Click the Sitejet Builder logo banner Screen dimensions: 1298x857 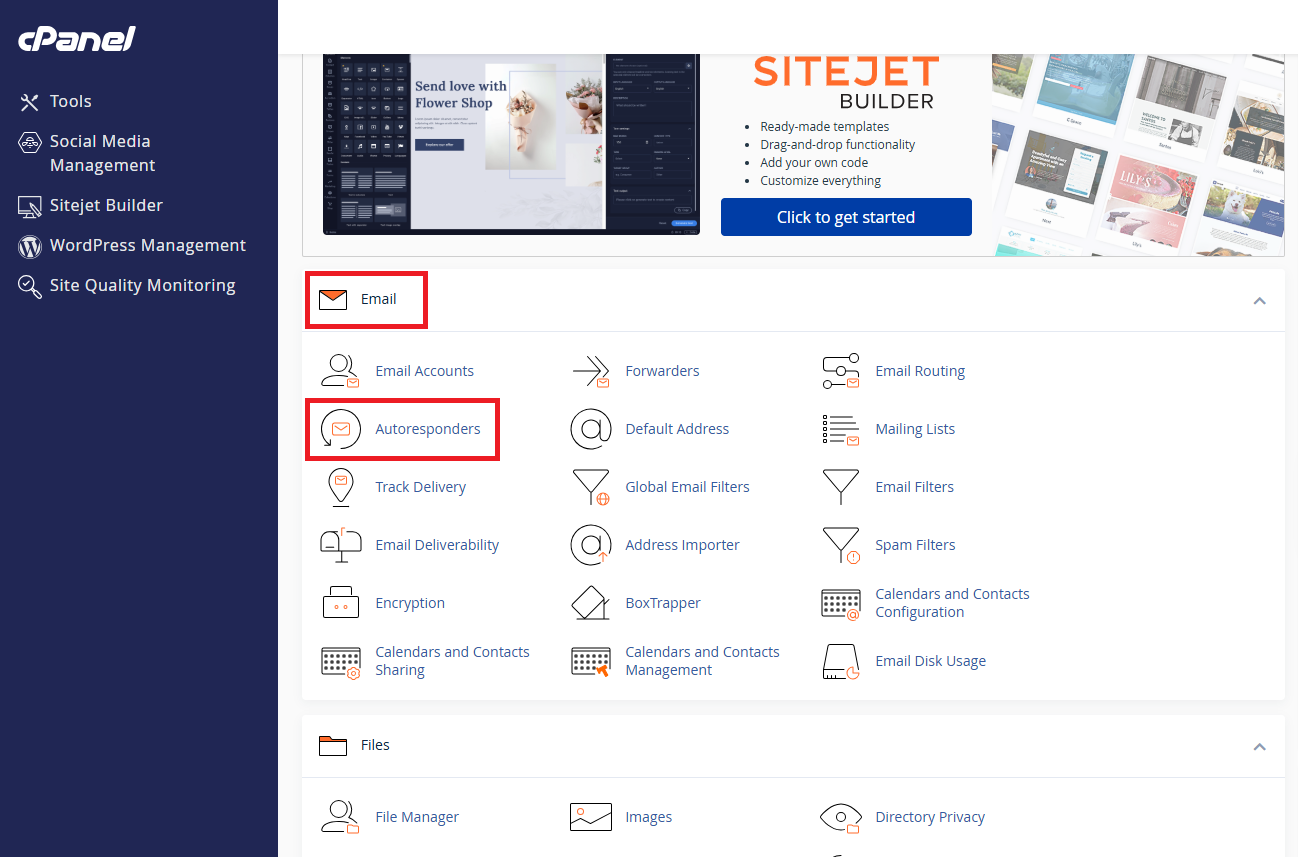[x=846, y=84]
